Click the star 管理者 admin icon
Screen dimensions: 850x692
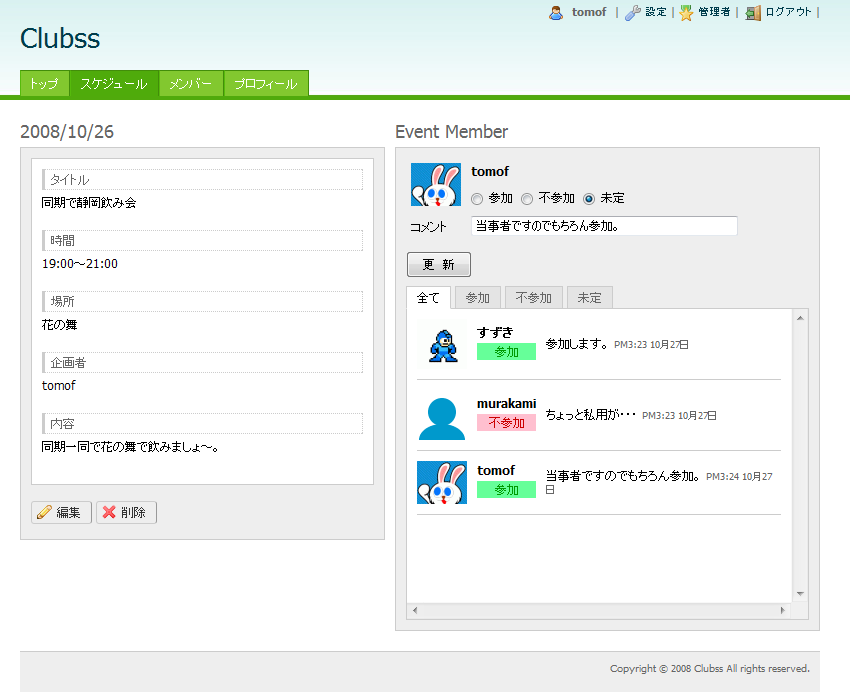point(686,12)
